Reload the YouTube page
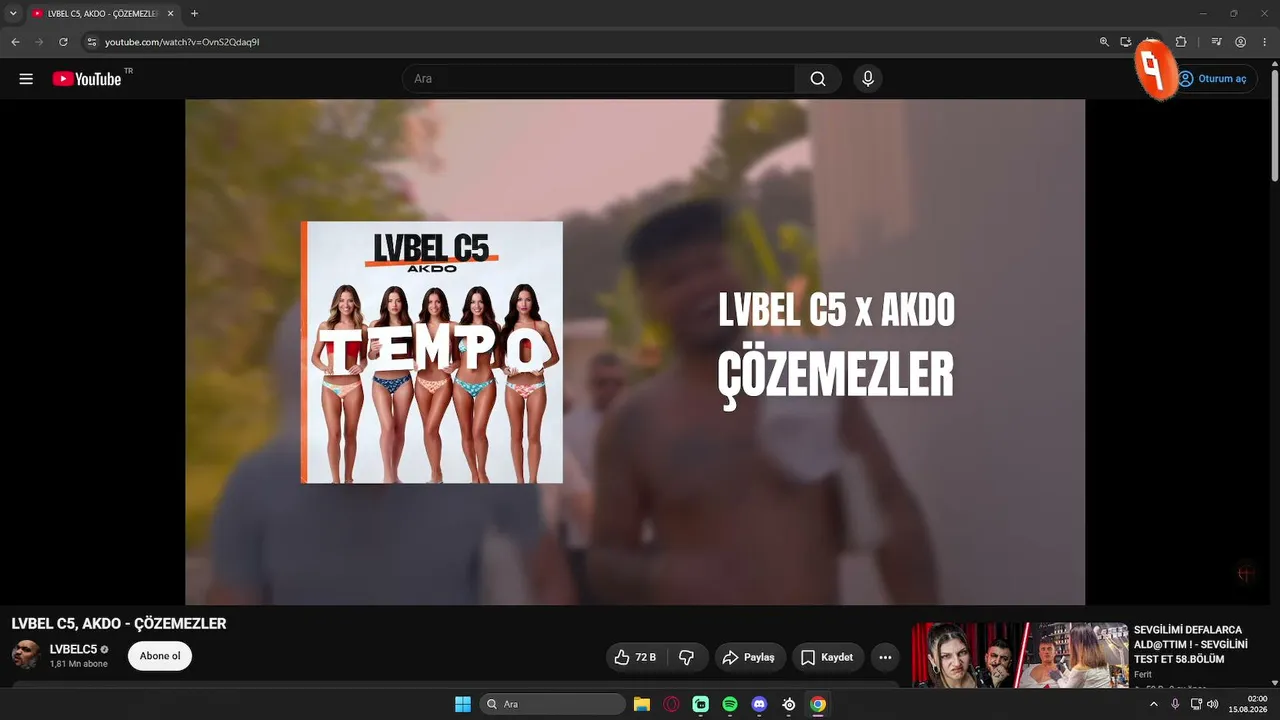The image size is (1280, 720). pyautogui.click(x=63, y=42)
